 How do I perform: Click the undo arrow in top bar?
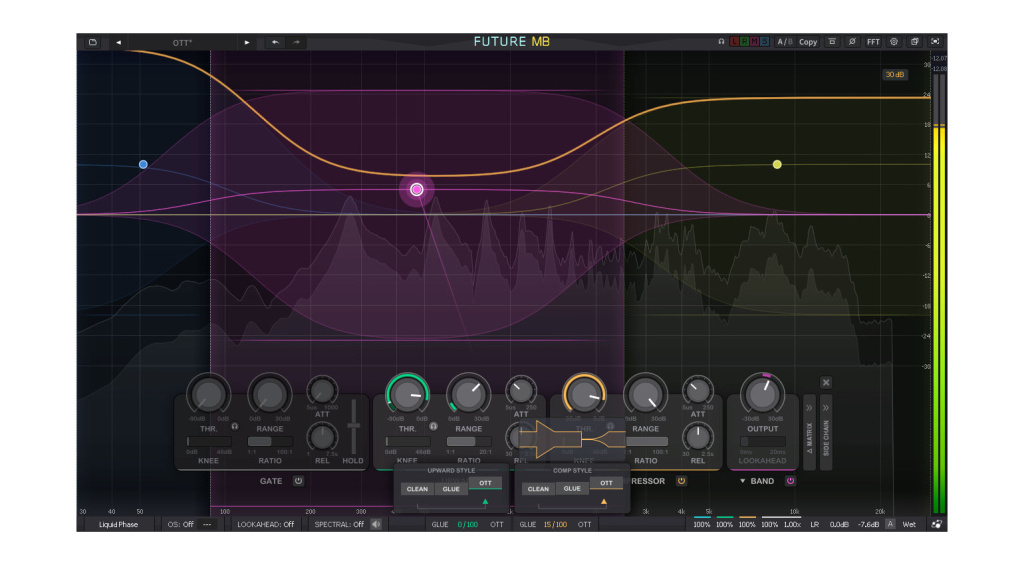click(275, 42)
